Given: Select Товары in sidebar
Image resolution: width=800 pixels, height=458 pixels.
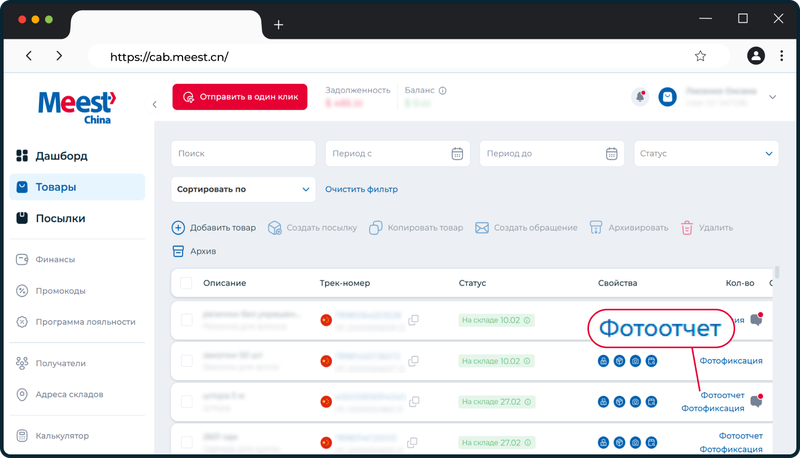Looking at the screenshot, I should (x=77, y=187).
